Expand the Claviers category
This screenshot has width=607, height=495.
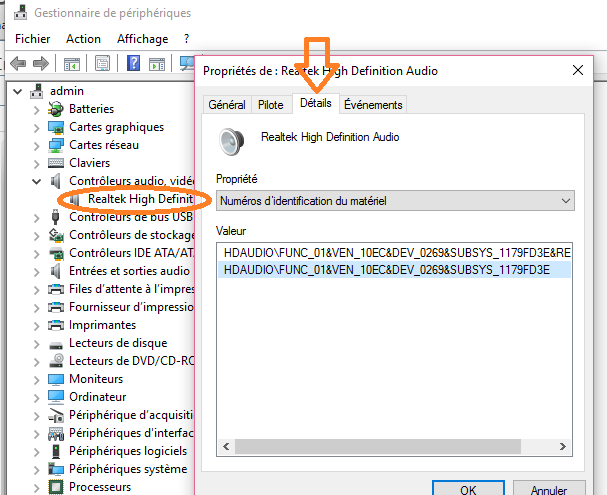[36, 164]
